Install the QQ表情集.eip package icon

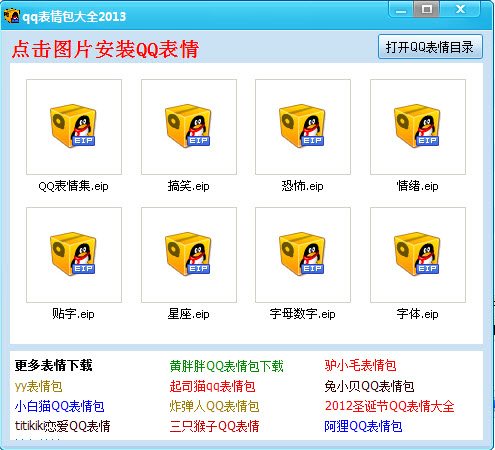(74, 127)
